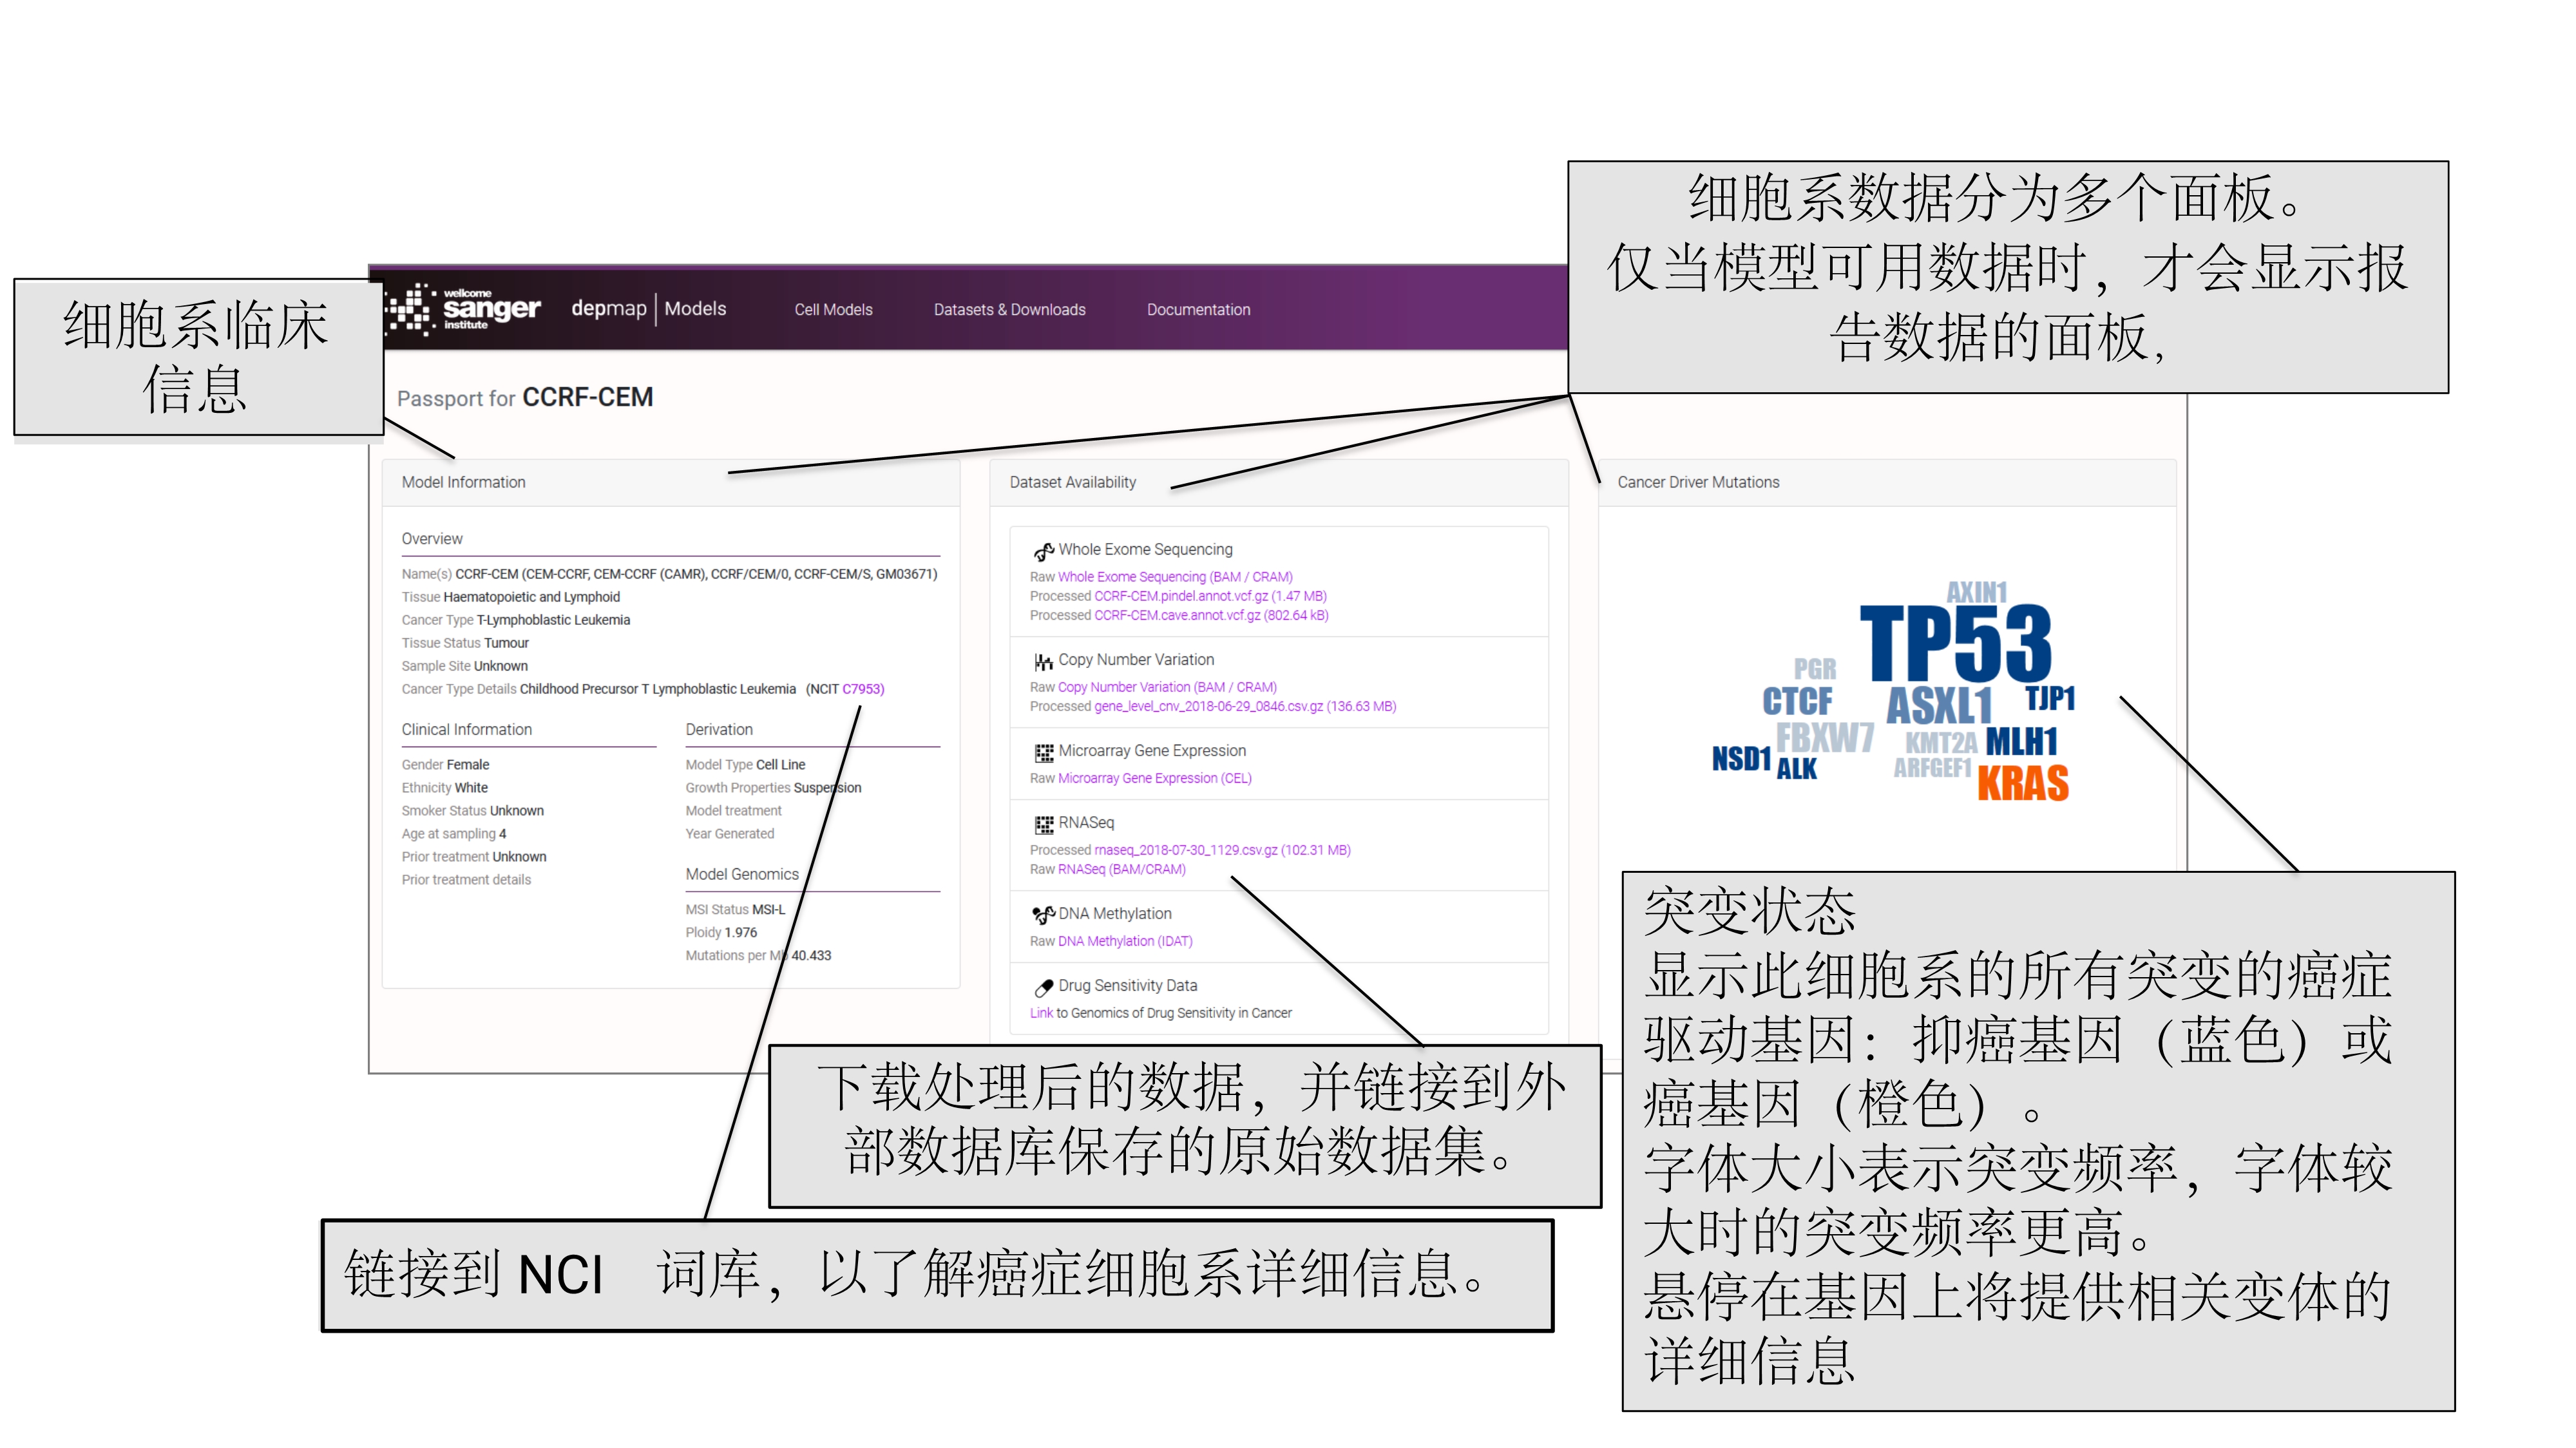Click the Drug Sensitivity Data pill icon
The height and width of the screenshot is (1448, 2576).
[1043, 987]
